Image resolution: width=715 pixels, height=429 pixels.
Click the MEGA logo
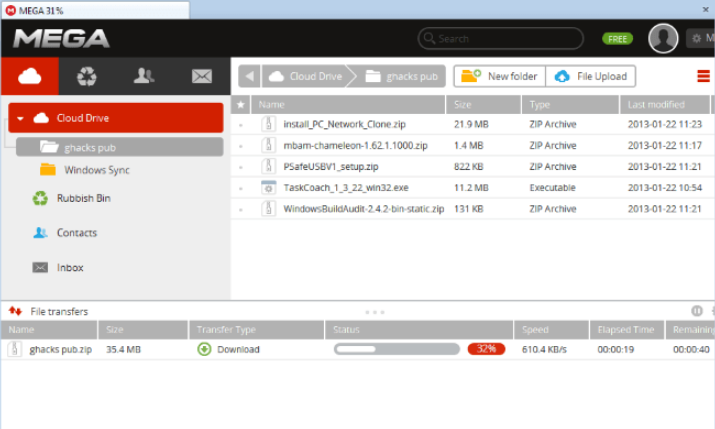pyautogui.click(x=61, y=38)
